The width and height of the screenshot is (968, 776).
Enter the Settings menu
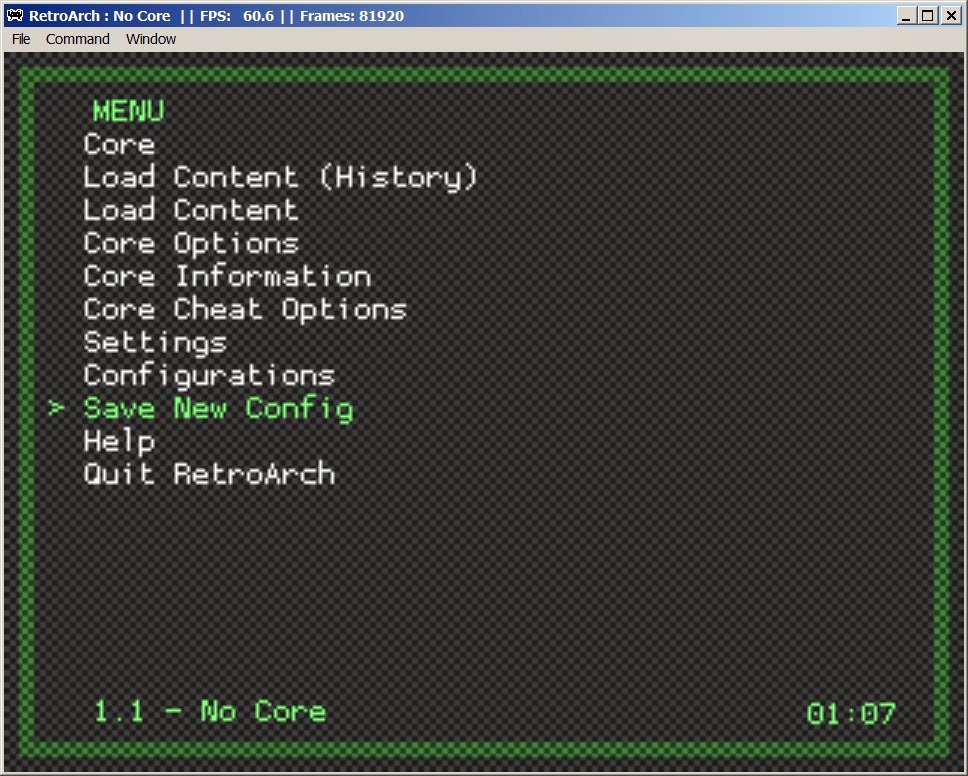[x=154, y=343]
